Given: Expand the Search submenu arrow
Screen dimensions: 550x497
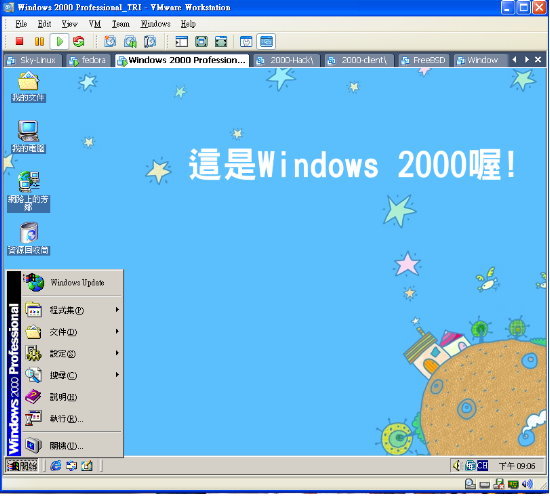Looking at the screenshot, I should 118,375.
